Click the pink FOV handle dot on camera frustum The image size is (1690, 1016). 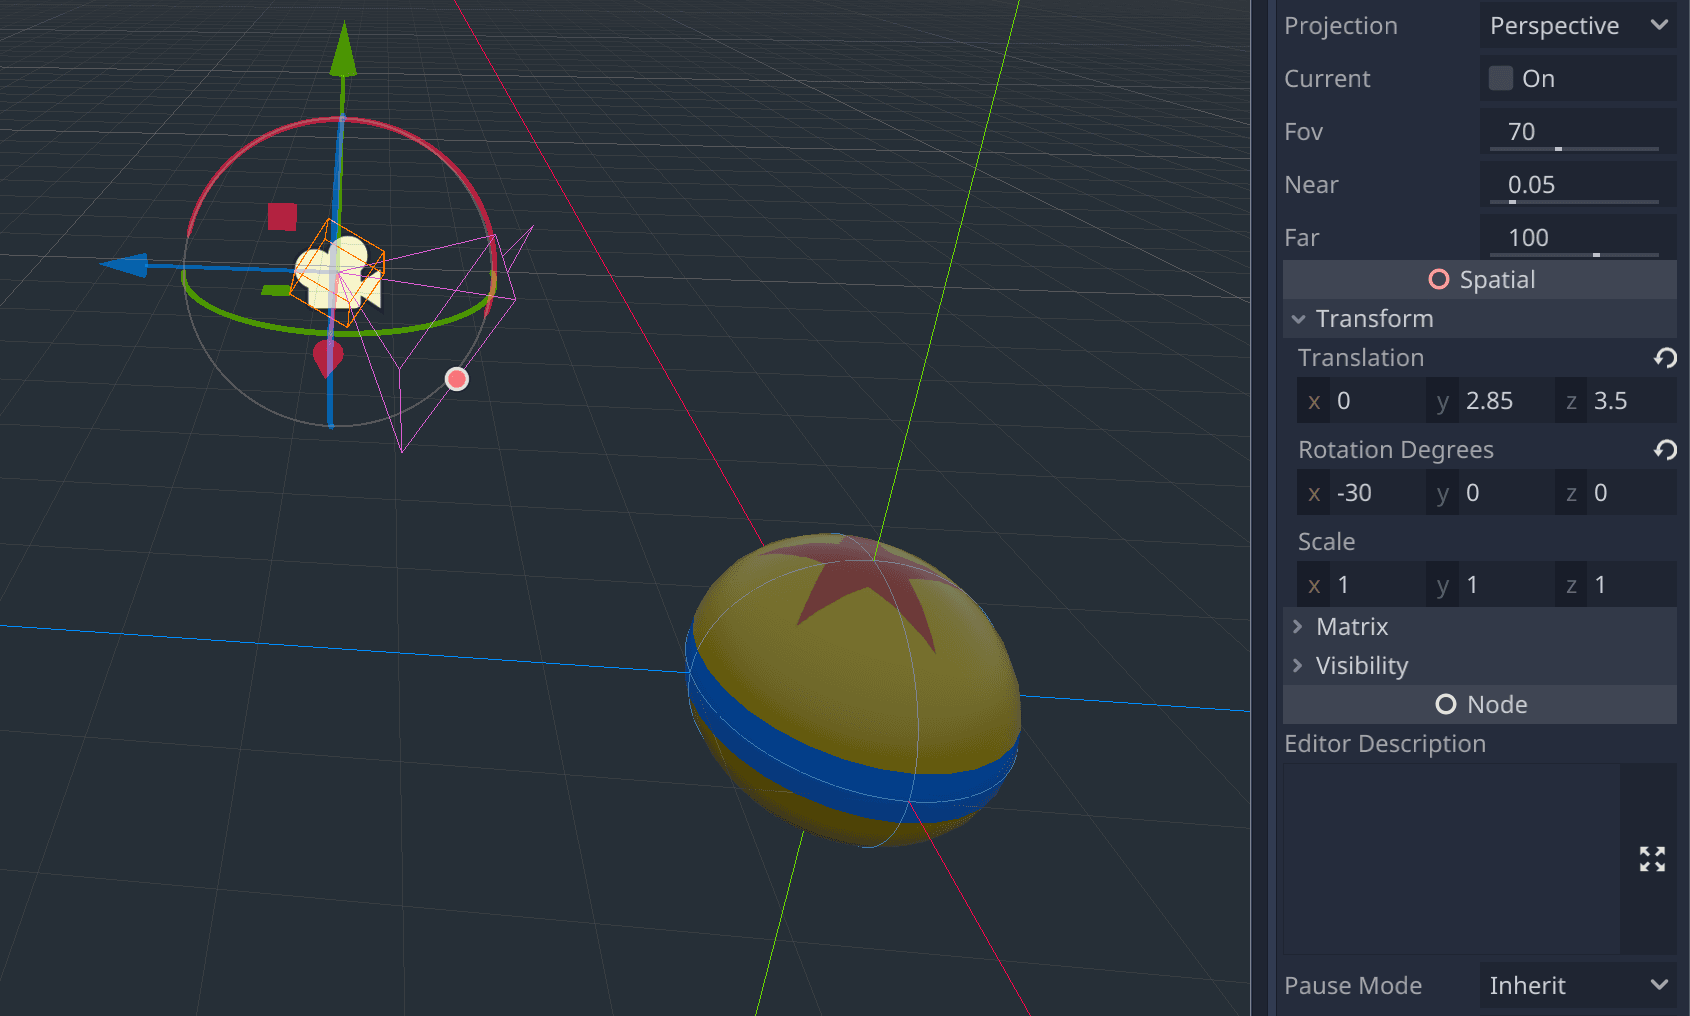coord(457,379)
